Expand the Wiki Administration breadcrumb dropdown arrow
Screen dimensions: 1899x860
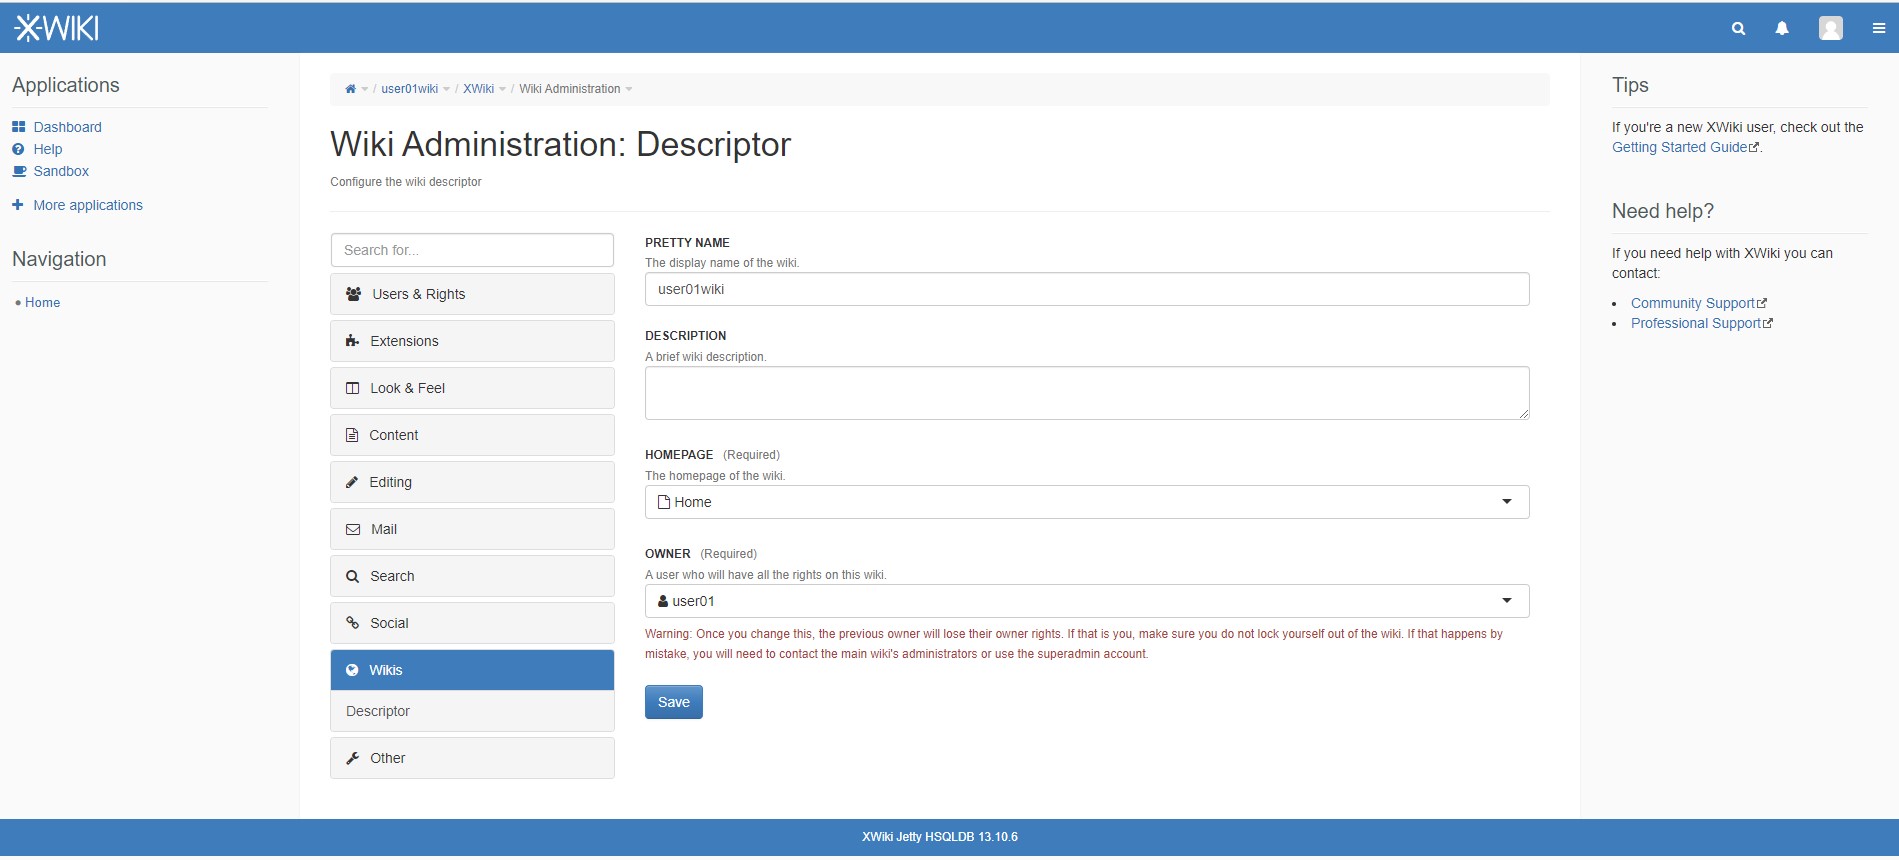(x=629, y=89)
